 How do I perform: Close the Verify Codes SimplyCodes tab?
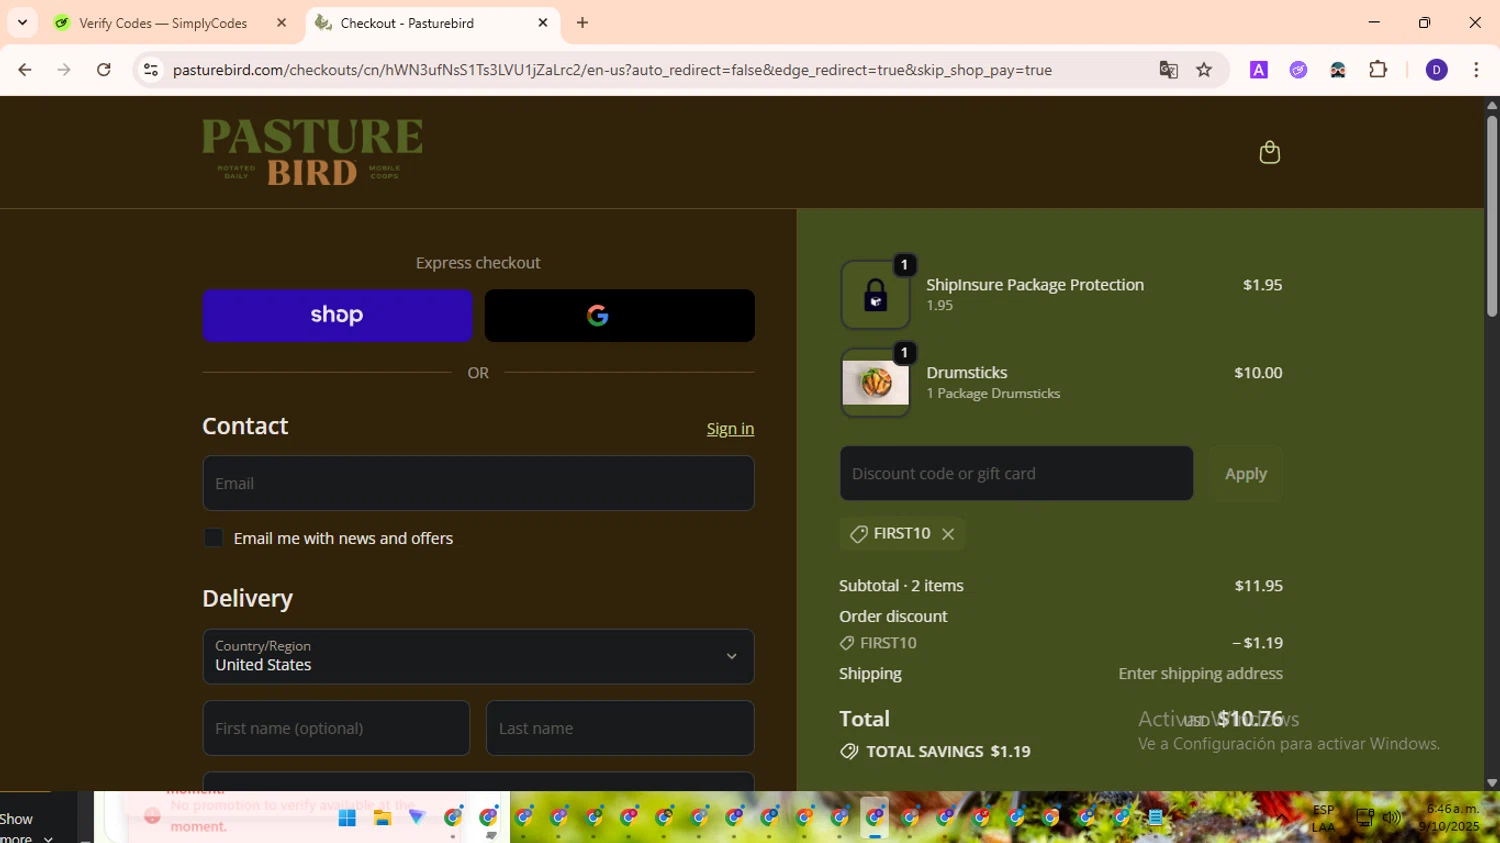pyautogui.click(x=282, y=22)
